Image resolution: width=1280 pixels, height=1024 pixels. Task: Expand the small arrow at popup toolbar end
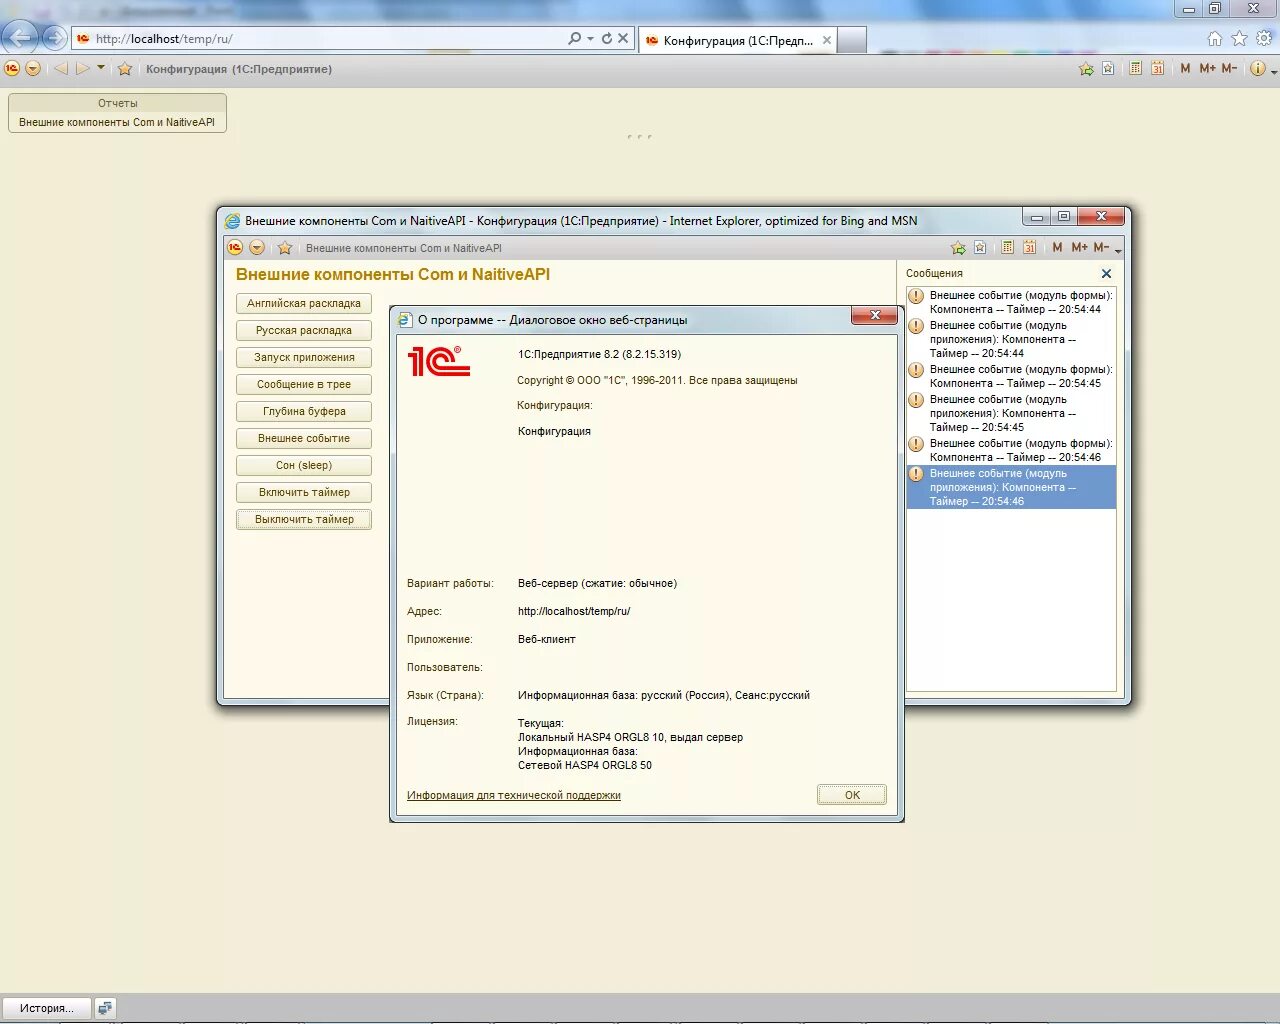coord(1118,250)
